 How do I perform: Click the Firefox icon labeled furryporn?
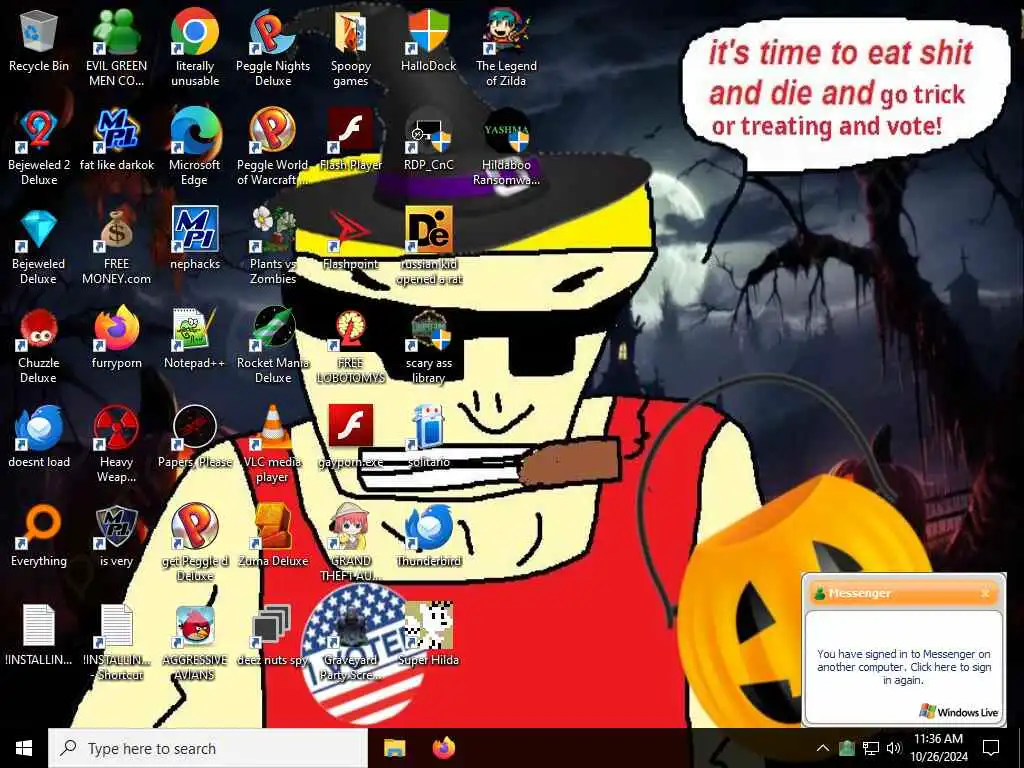pyautogui.click(x=117, y=329)
